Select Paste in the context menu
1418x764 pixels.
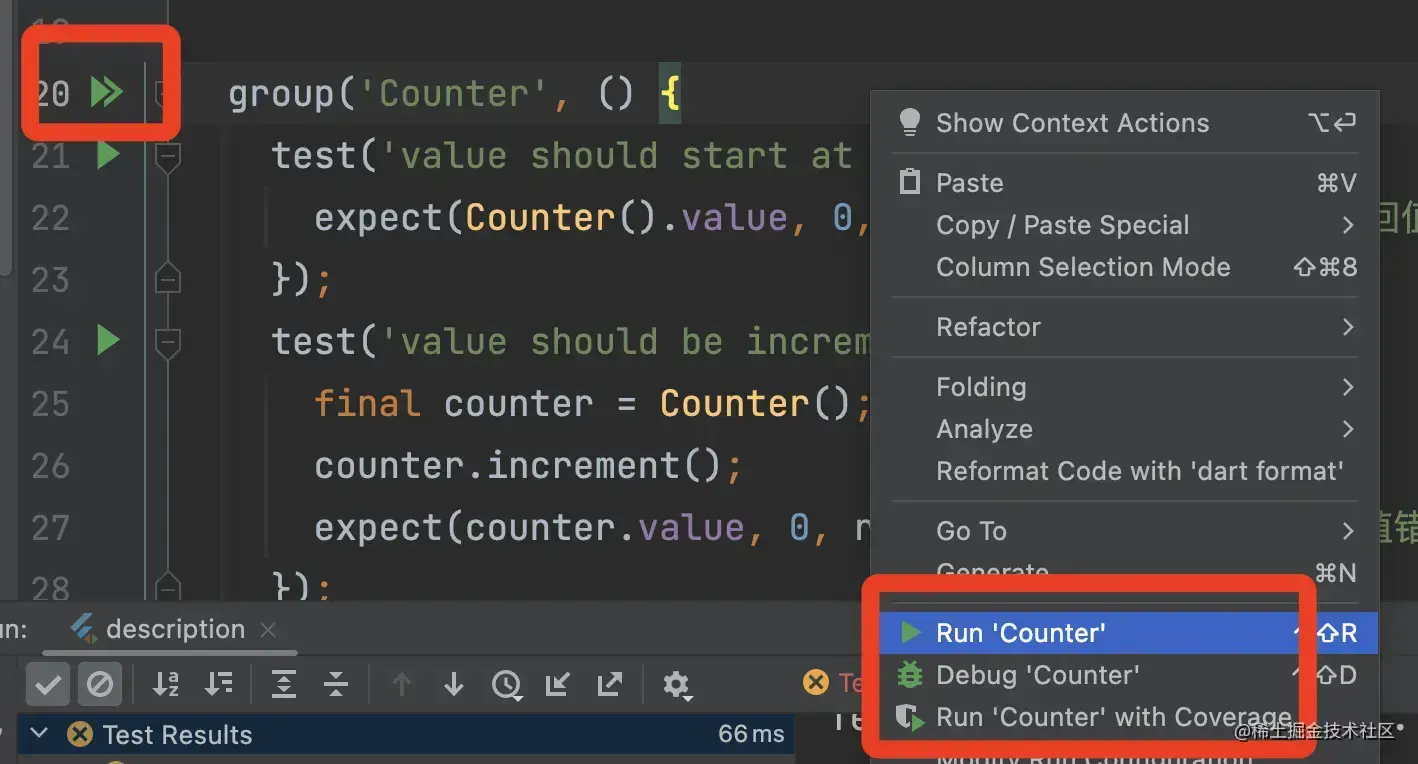coord(1127,183)
